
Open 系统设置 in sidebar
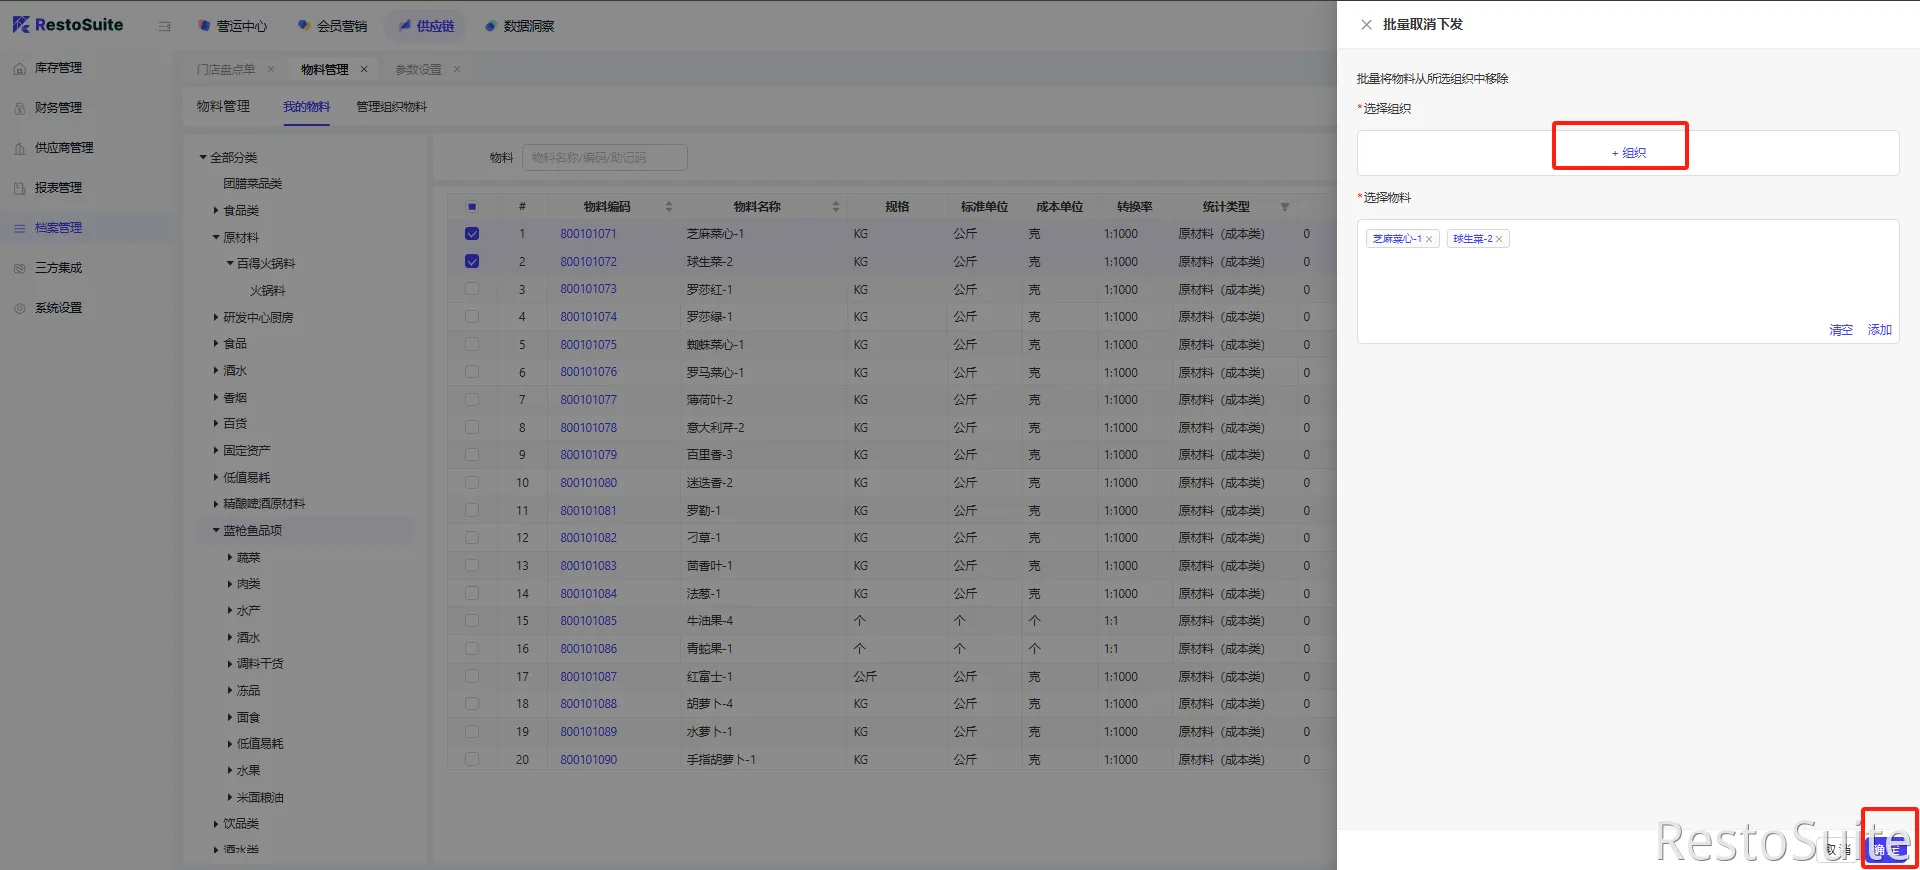(x=58, y=308)
